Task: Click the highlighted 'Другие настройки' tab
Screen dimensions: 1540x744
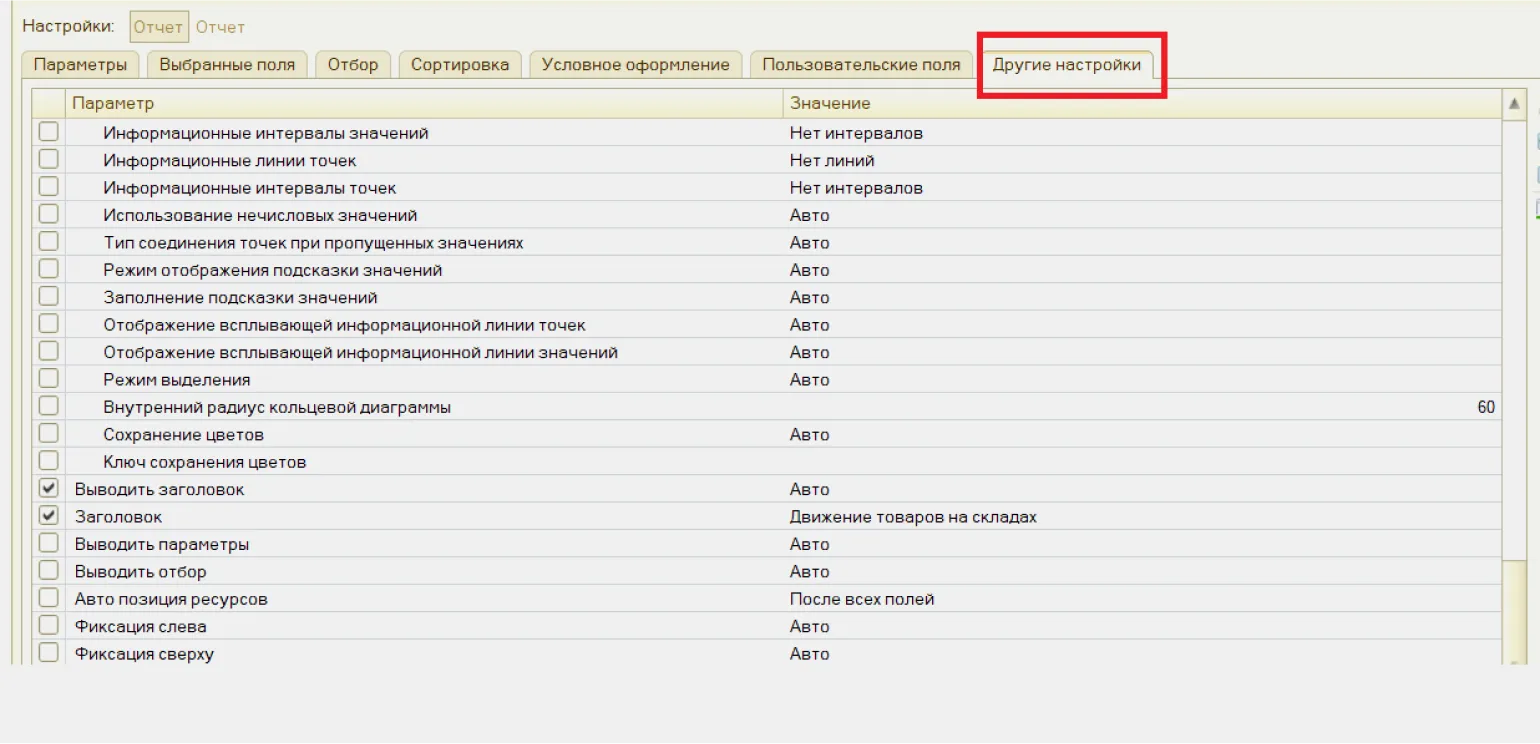Action: pos(1066,65)
